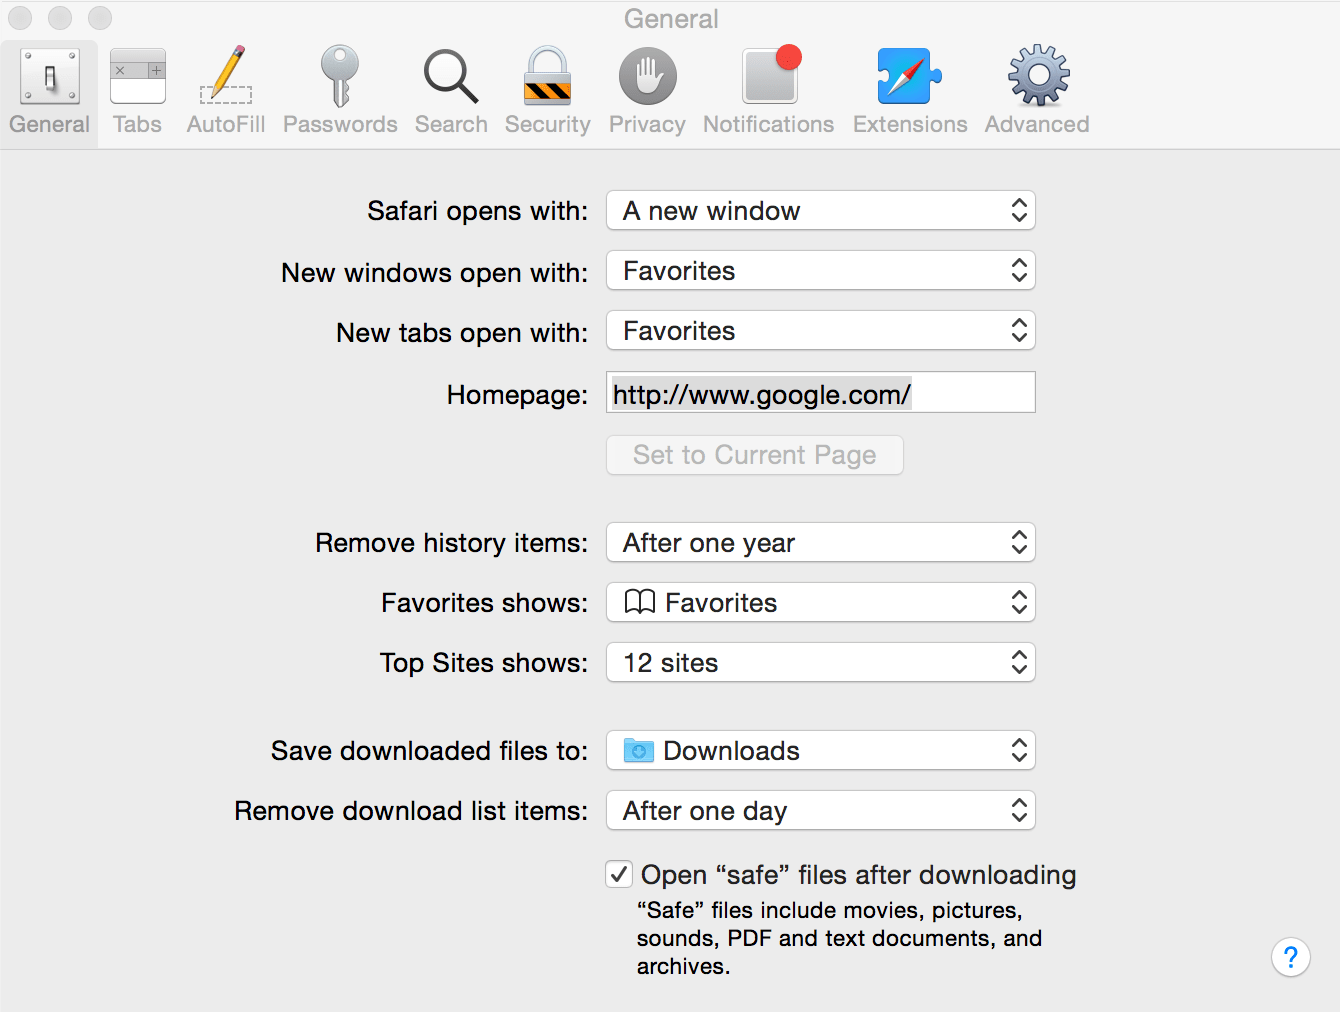Open Notifications settings with red badge
Viewport: 1340px width, 1012px height.
[x=768, y=88]
